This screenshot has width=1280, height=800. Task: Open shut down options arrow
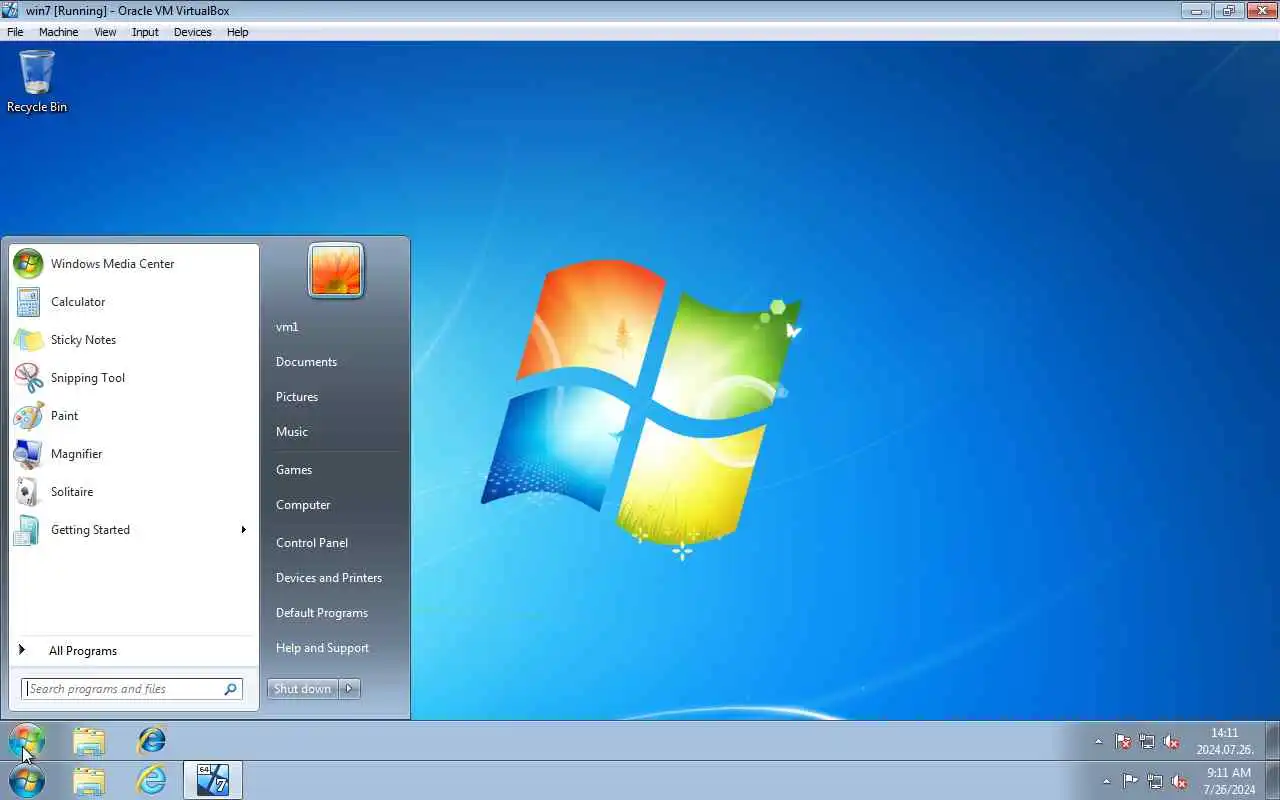[x=350, y=689]
